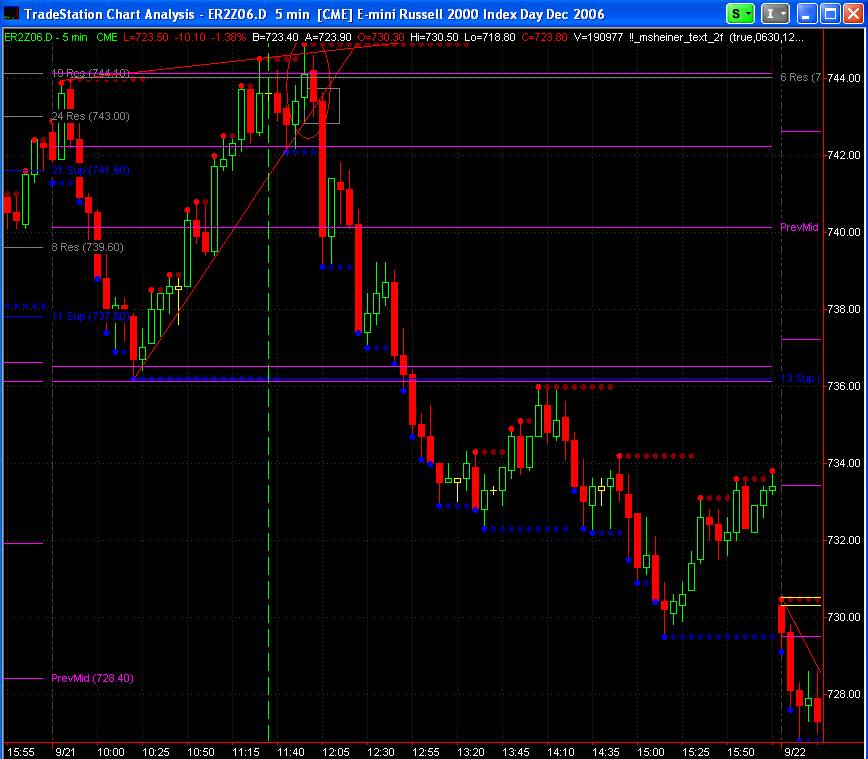Click the C=723.80 close value
This screenshot has width=868, height=759.
point(544,38)
